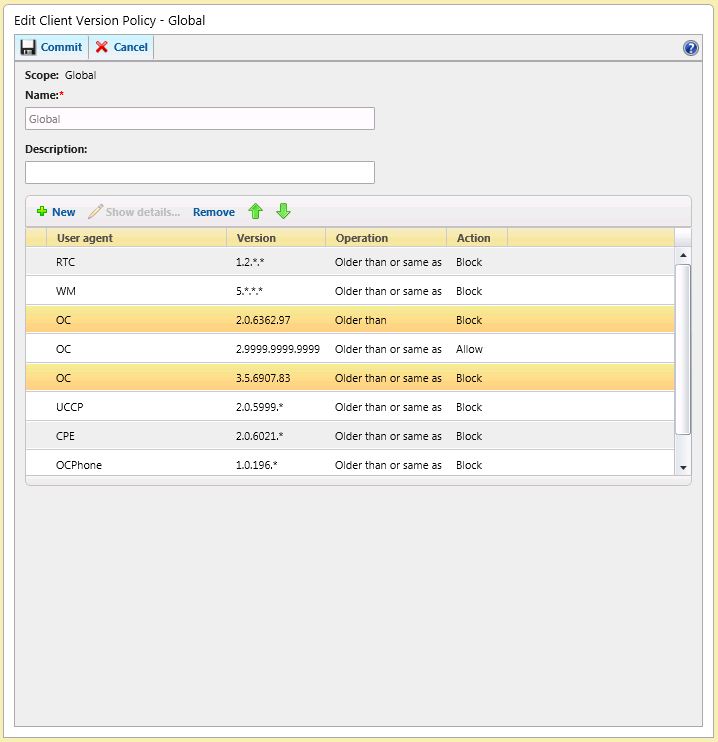Screen dimensions: 718x742
Task: Select the OC 2.9999.9999.9999 Allow row
Action: (x=350, y=349)
